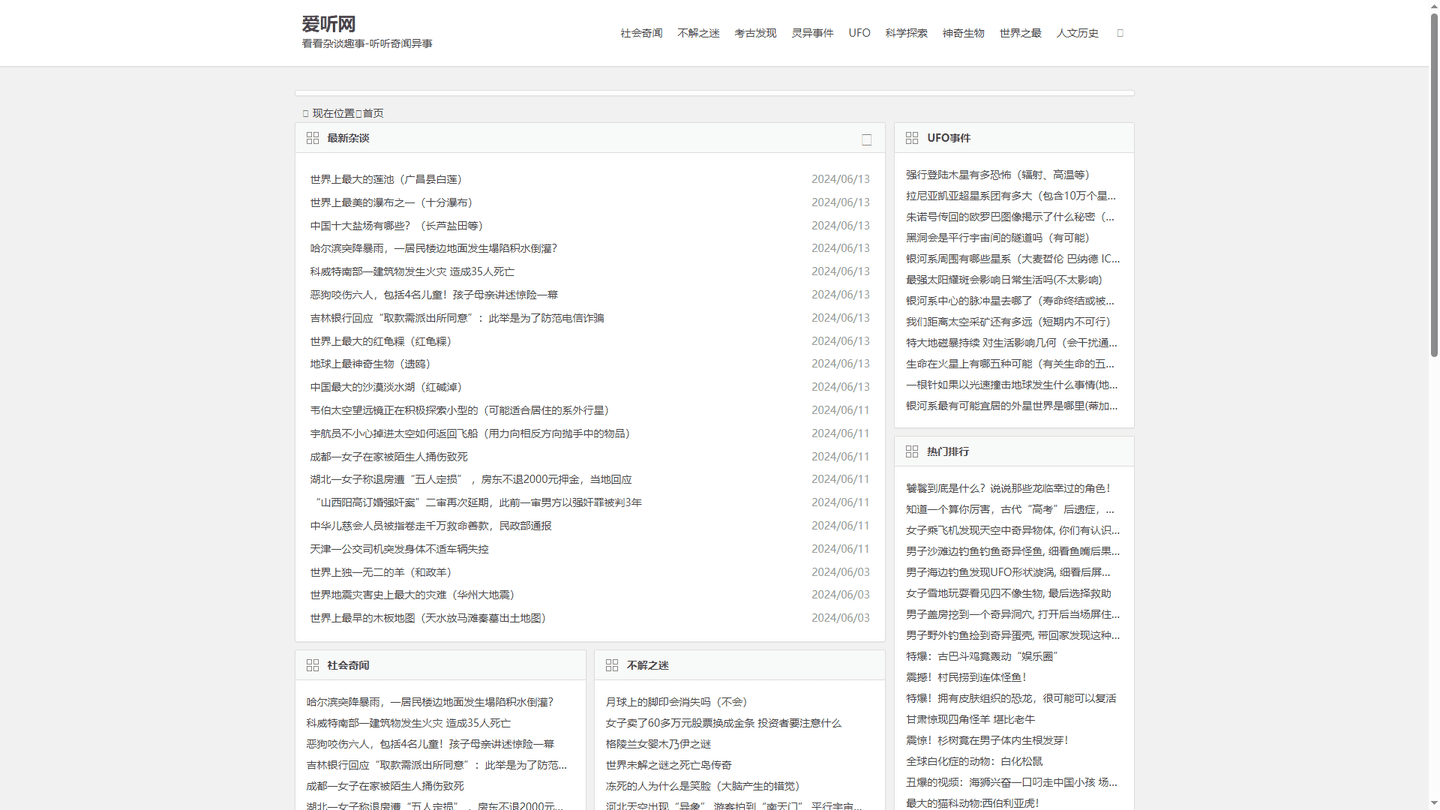Open 人文历史 in the top navigation
Image resolution: width=1440 pixels, height=810 pixels.
(x=1077, y=33)
